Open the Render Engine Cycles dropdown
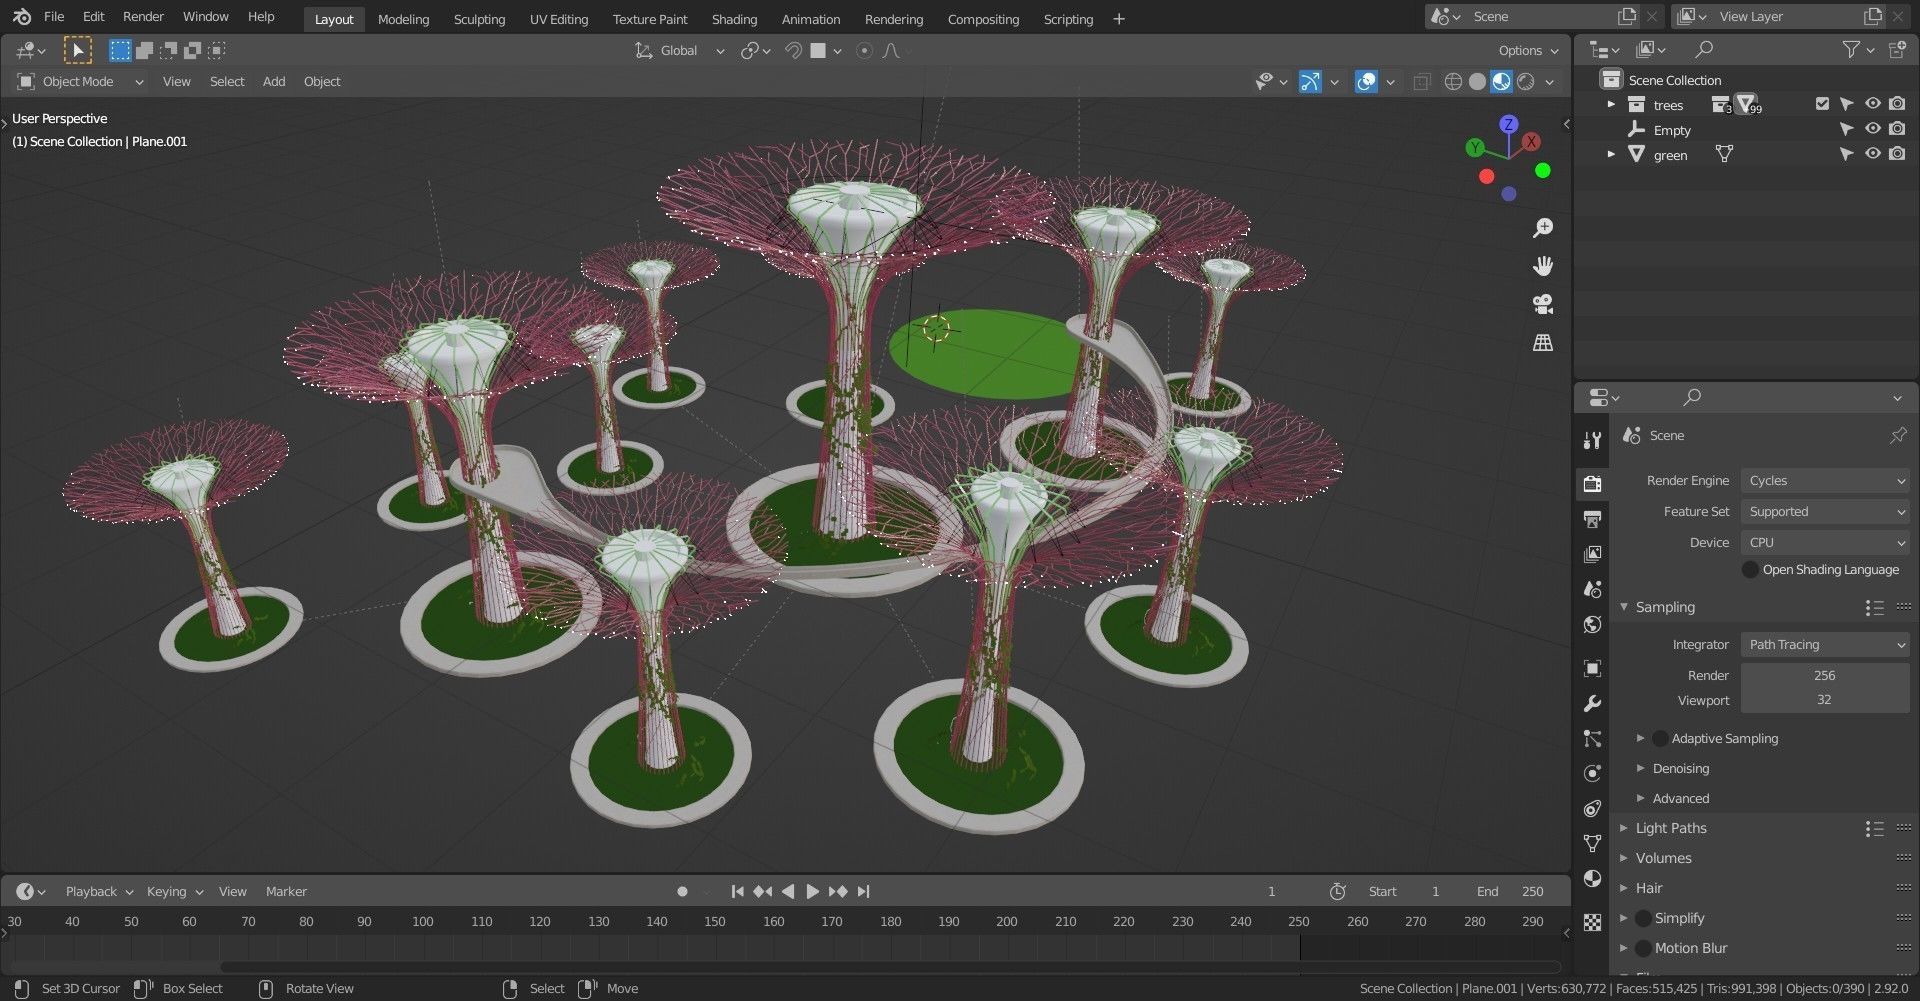Screen dimensions: 1920x1001 [1825, 481]
